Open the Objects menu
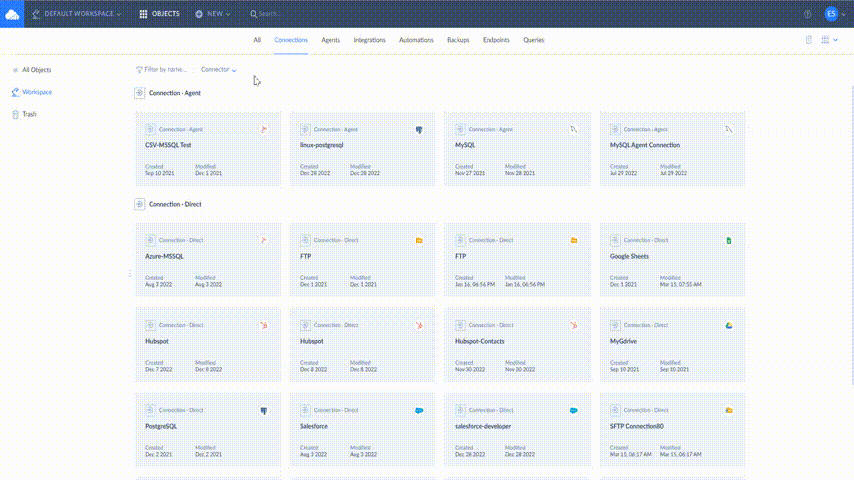 [x=160, y=14]
